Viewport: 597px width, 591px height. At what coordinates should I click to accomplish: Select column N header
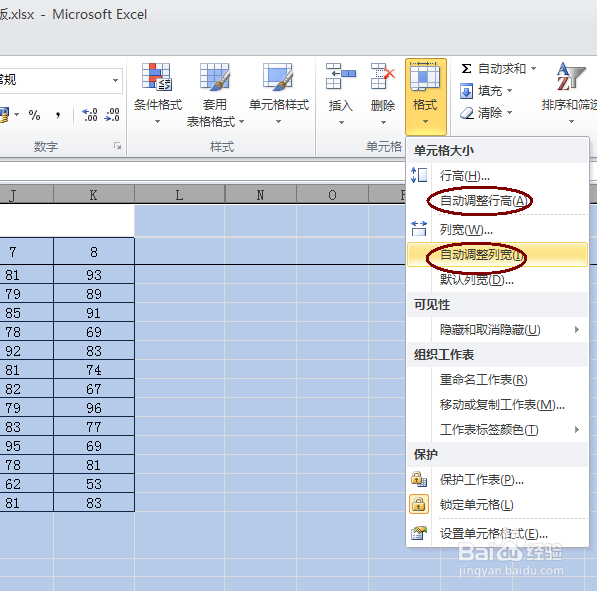(x=260, y=195)
